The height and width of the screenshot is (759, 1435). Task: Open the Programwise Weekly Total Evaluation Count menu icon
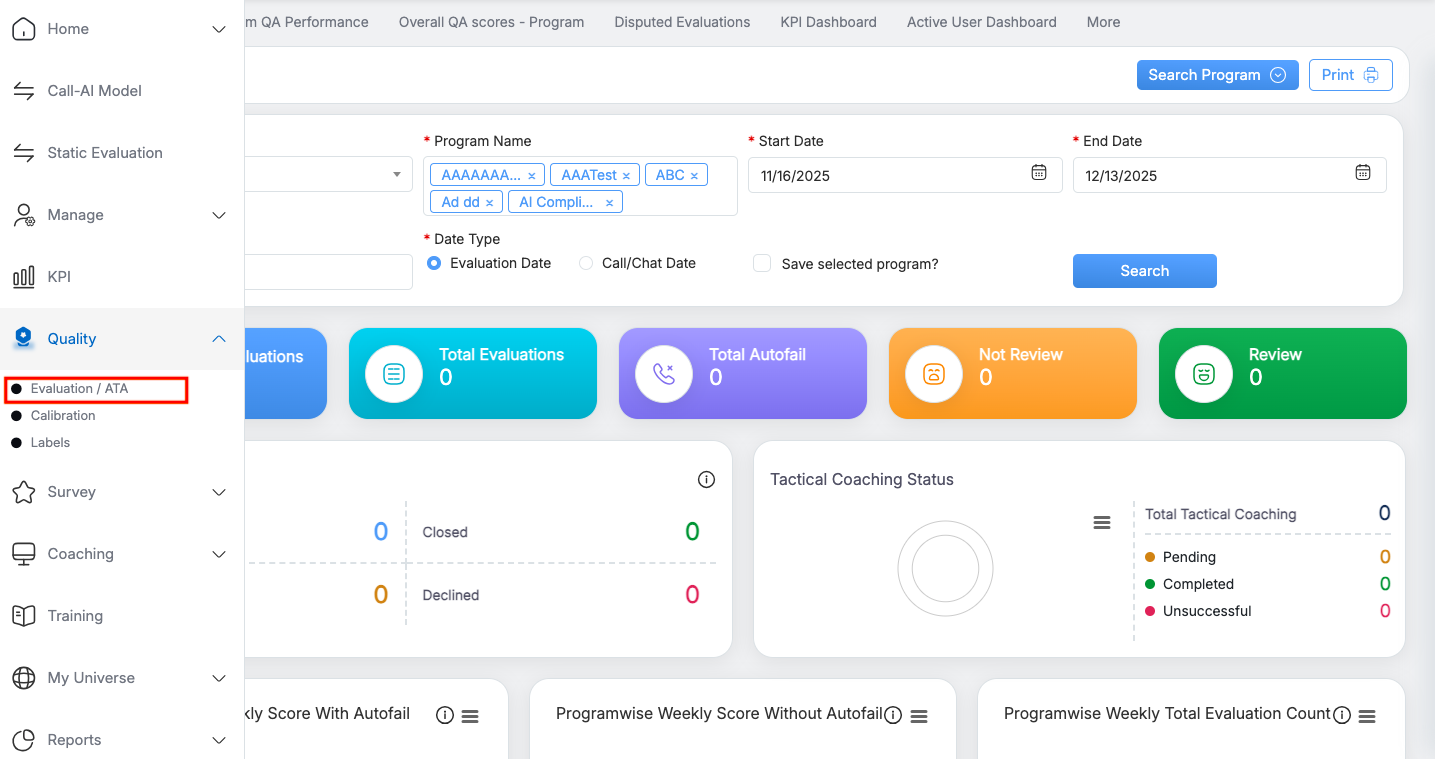tap(1368, 716)
